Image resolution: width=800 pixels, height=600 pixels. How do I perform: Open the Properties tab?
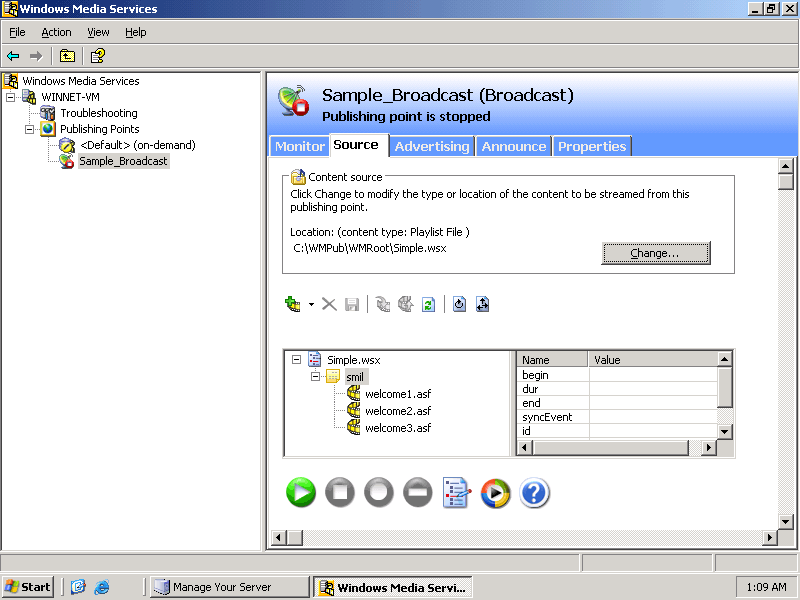592,146
